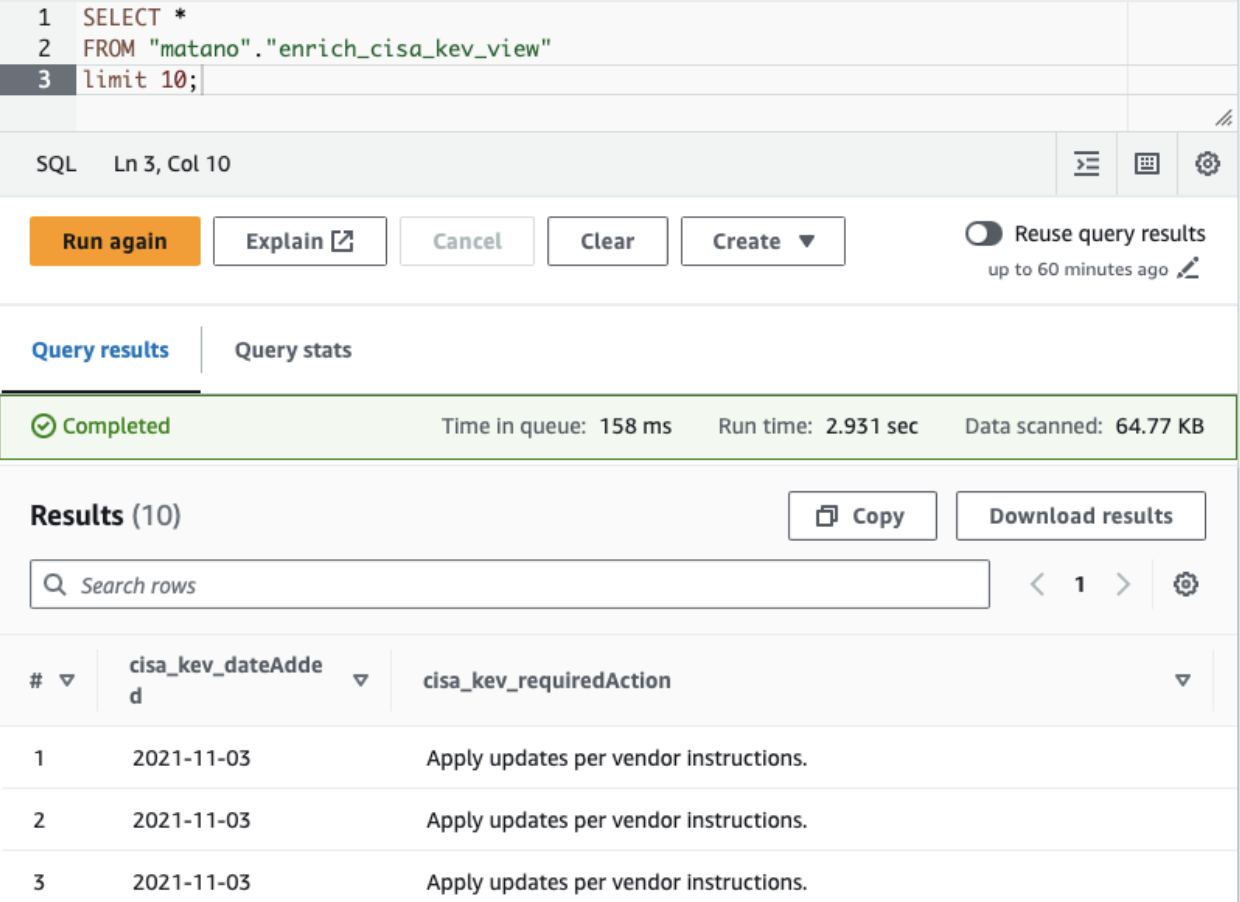Click the Search rows input field
The image size is (1240, 902).
tap(510, 584)
